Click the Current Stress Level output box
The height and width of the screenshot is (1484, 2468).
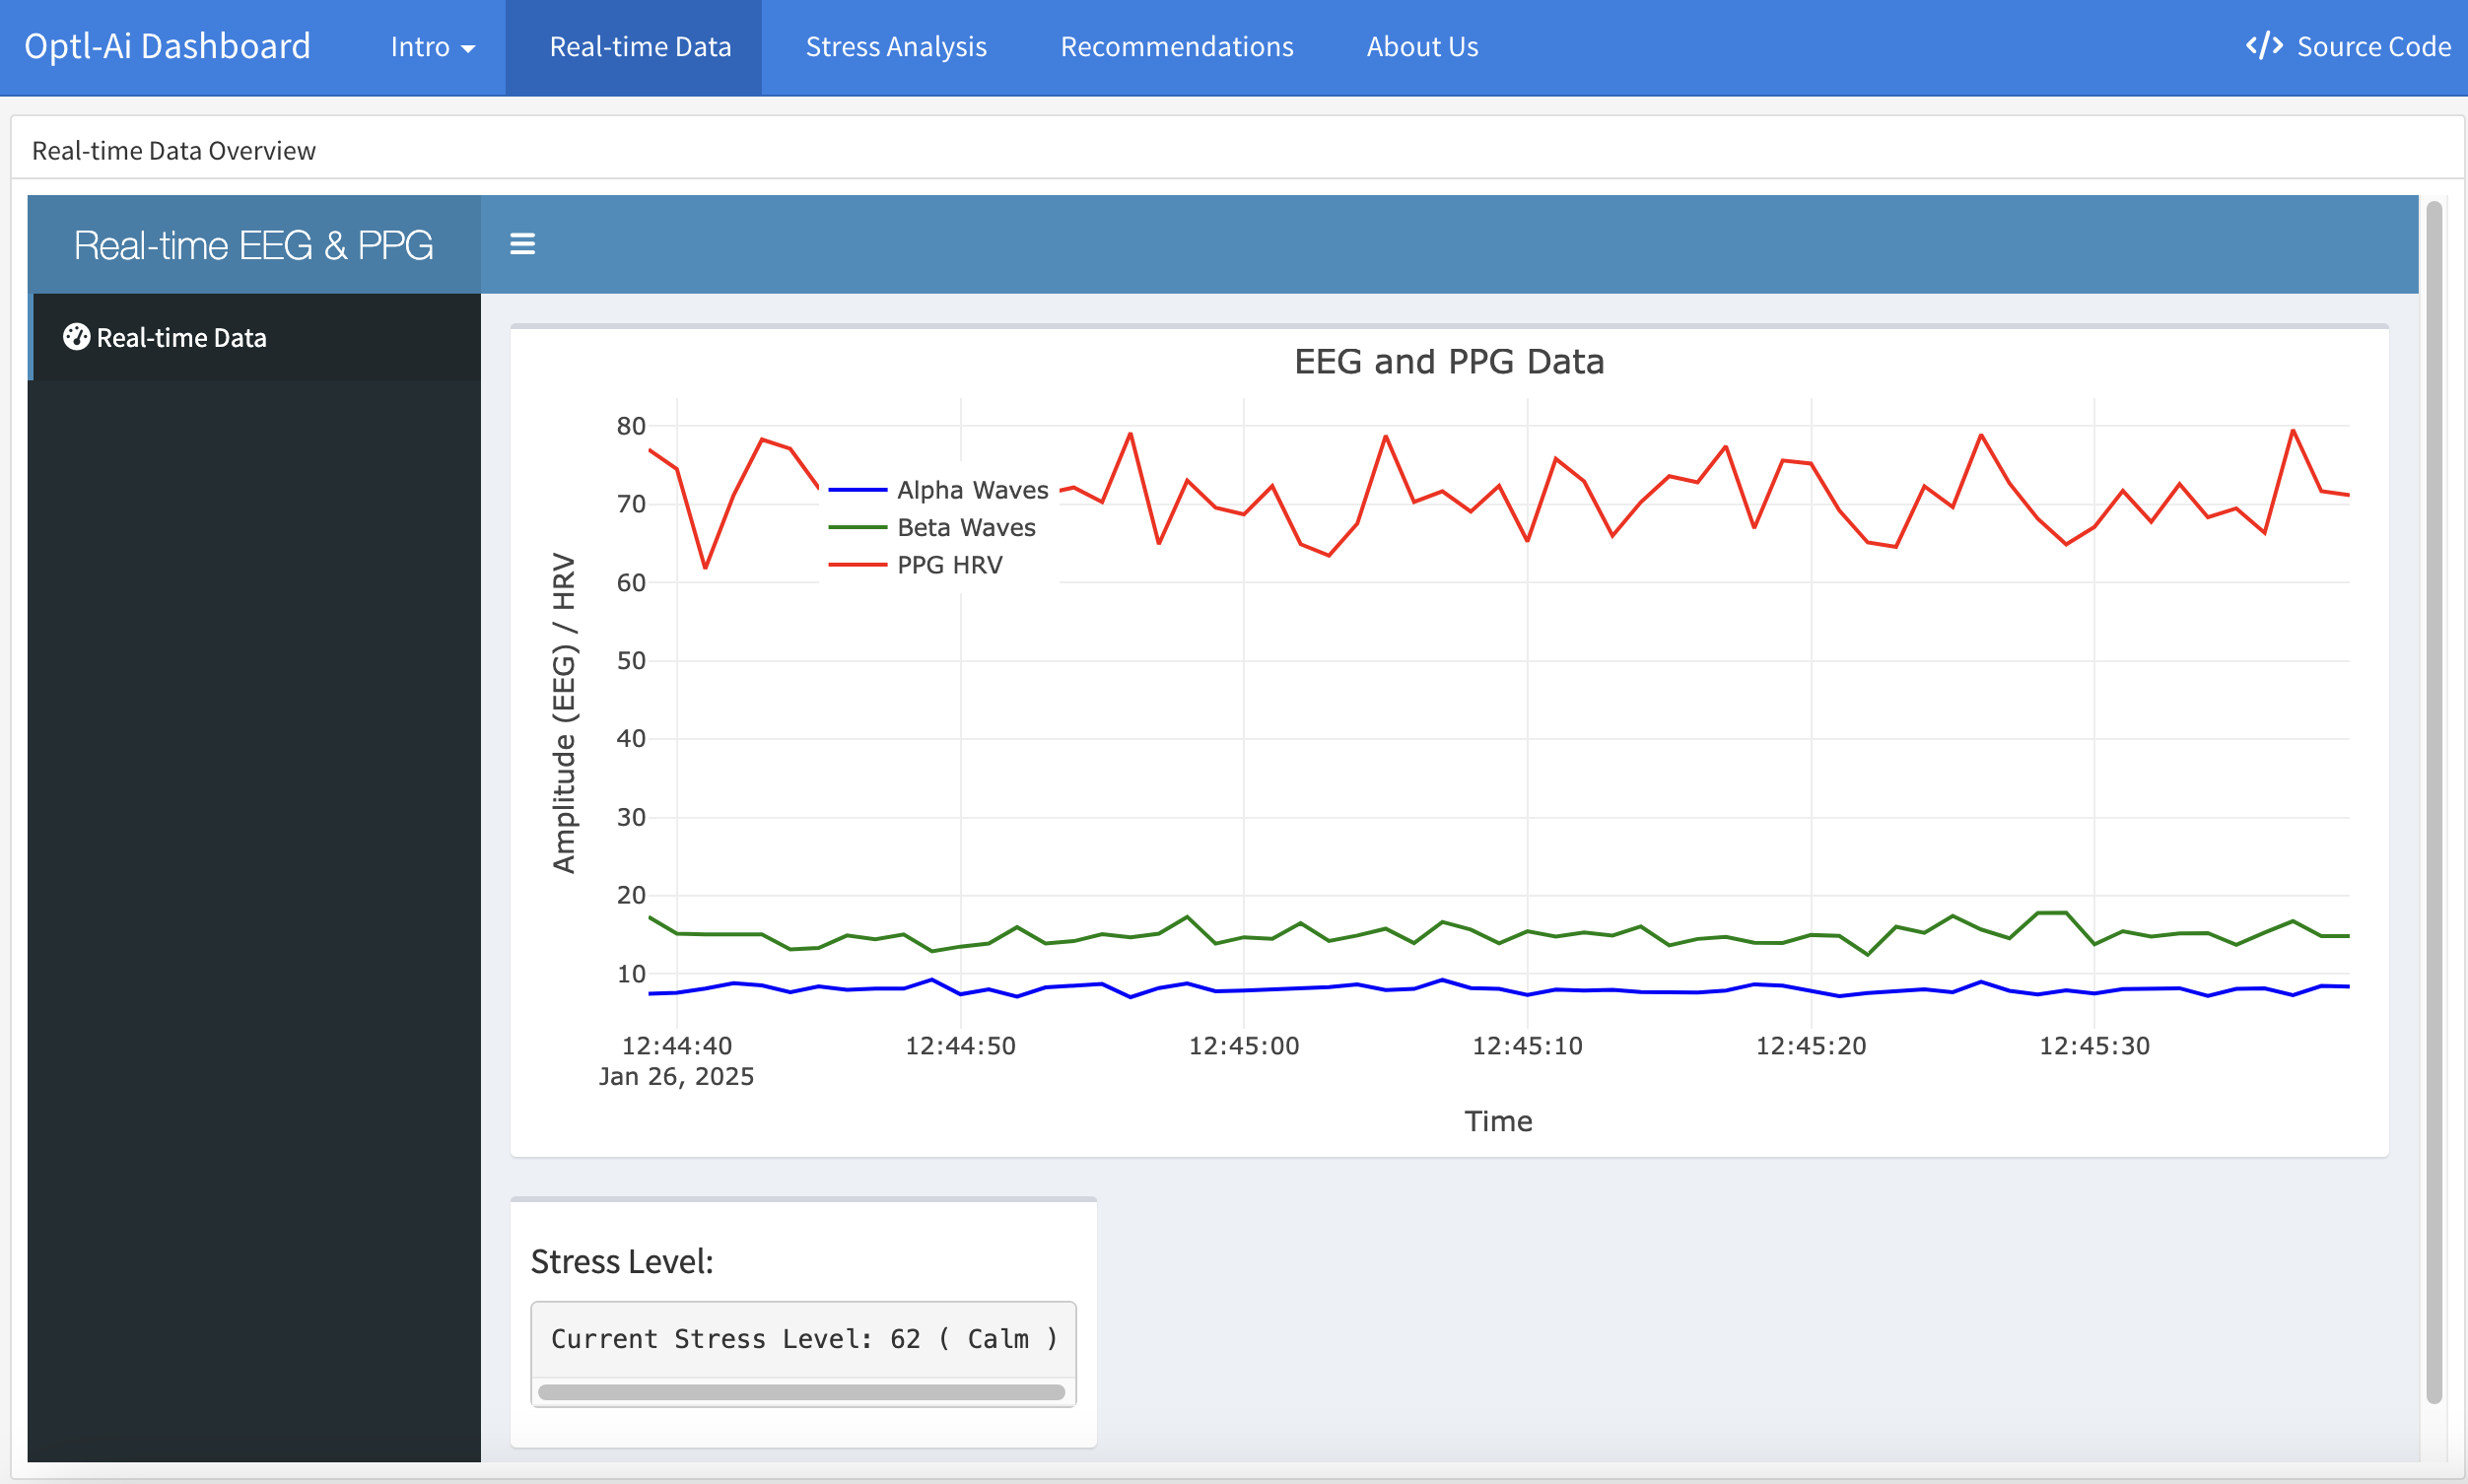802,1338
